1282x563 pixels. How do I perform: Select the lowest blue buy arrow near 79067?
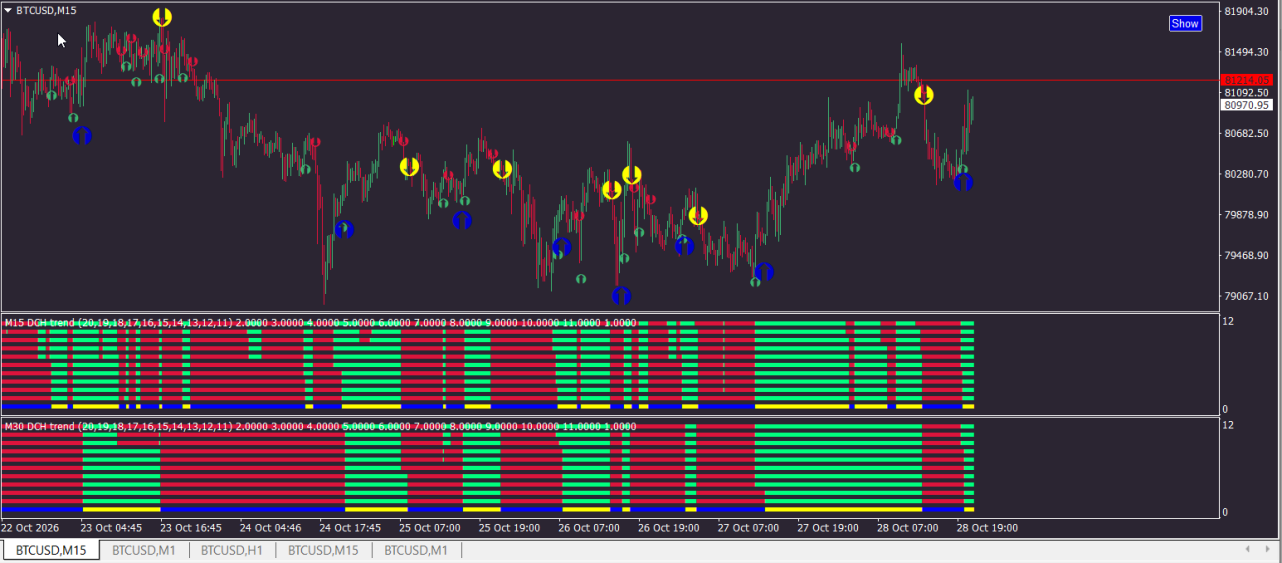(x=621, y=295)
